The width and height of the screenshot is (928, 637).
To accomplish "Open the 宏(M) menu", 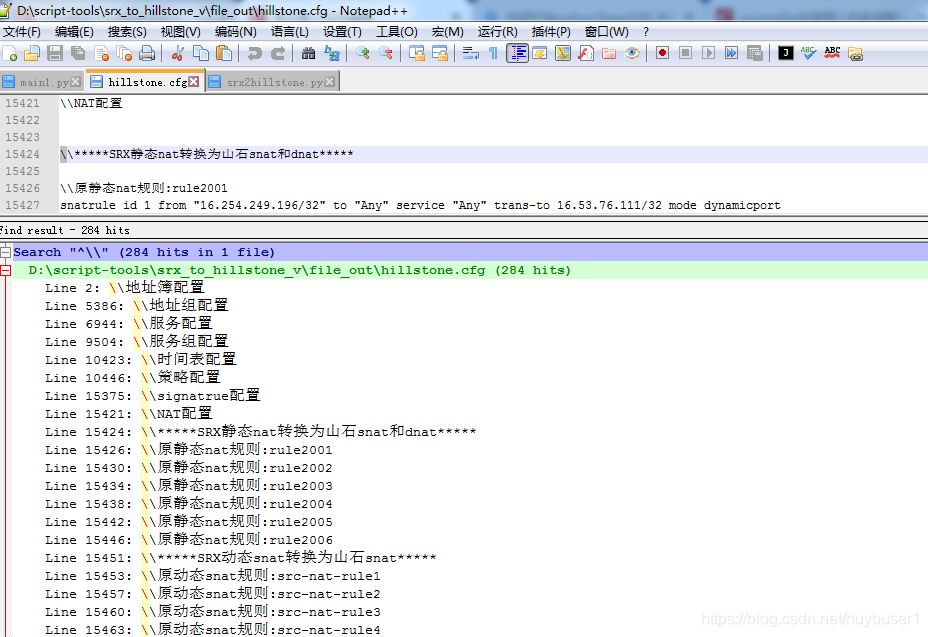I will [447, 32].
